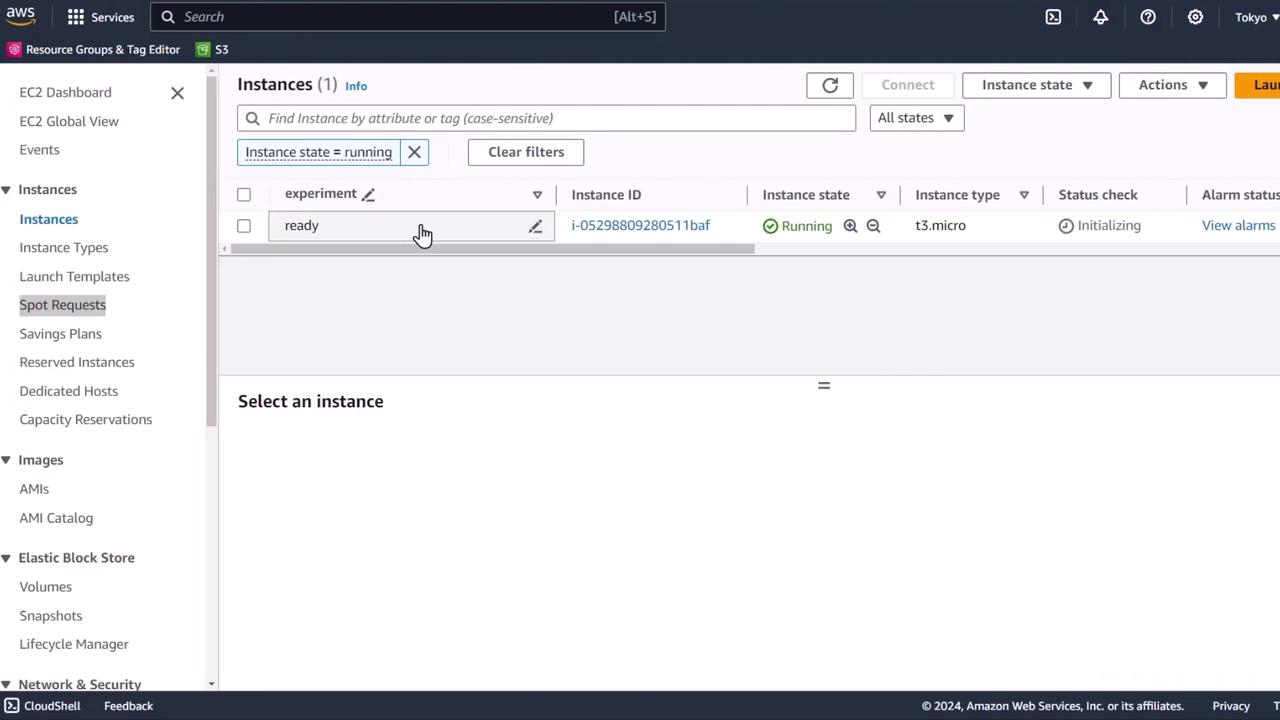Open the help question-mark menu
This screenshot has height=720, width=1280.
[1148, 17]
